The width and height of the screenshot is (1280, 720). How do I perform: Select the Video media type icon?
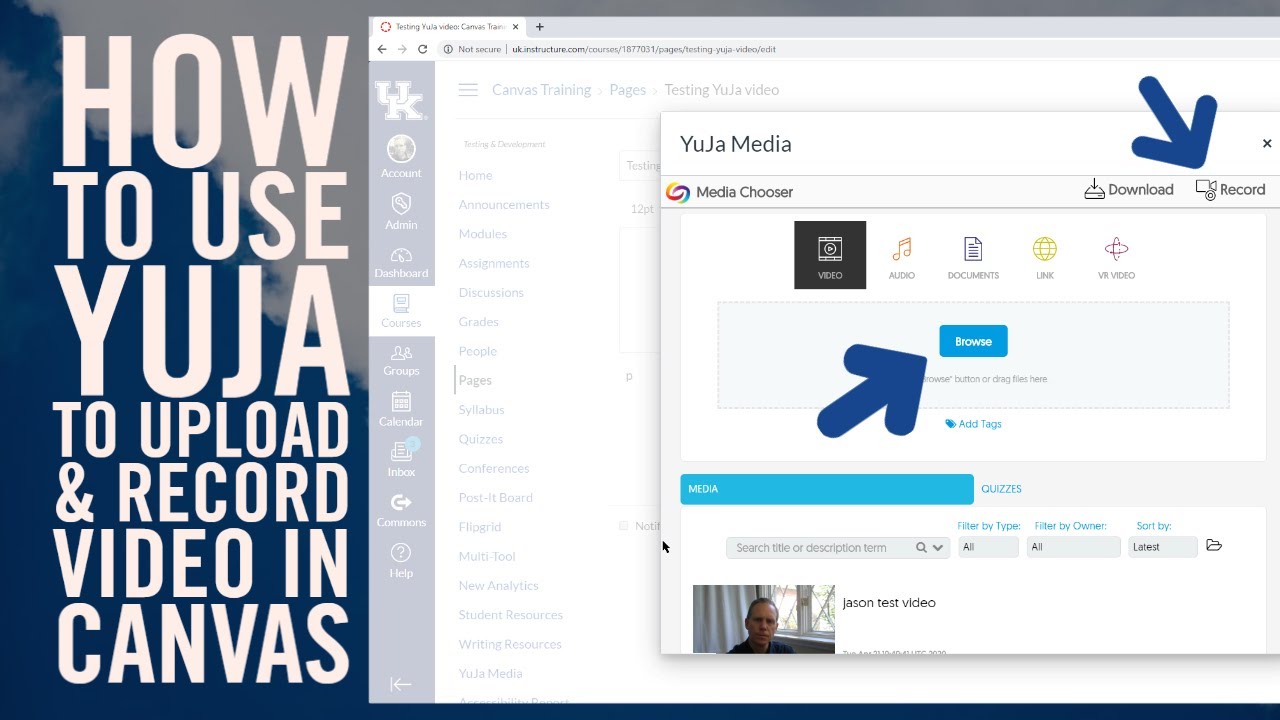[830, 255]
